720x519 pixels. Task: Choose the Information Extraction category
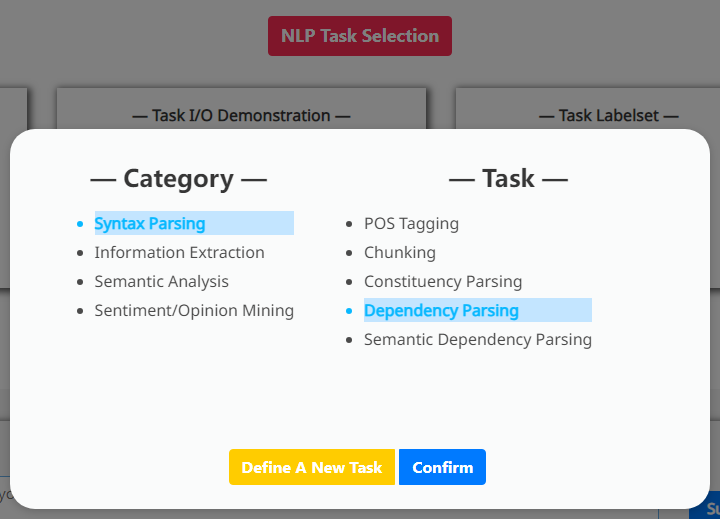(179, 253)
